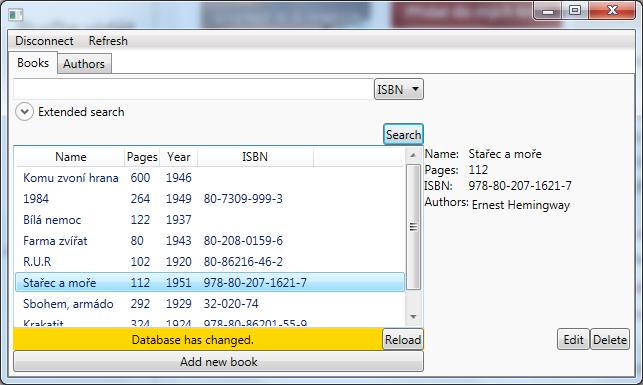Click the Delete button

point(610,339)
